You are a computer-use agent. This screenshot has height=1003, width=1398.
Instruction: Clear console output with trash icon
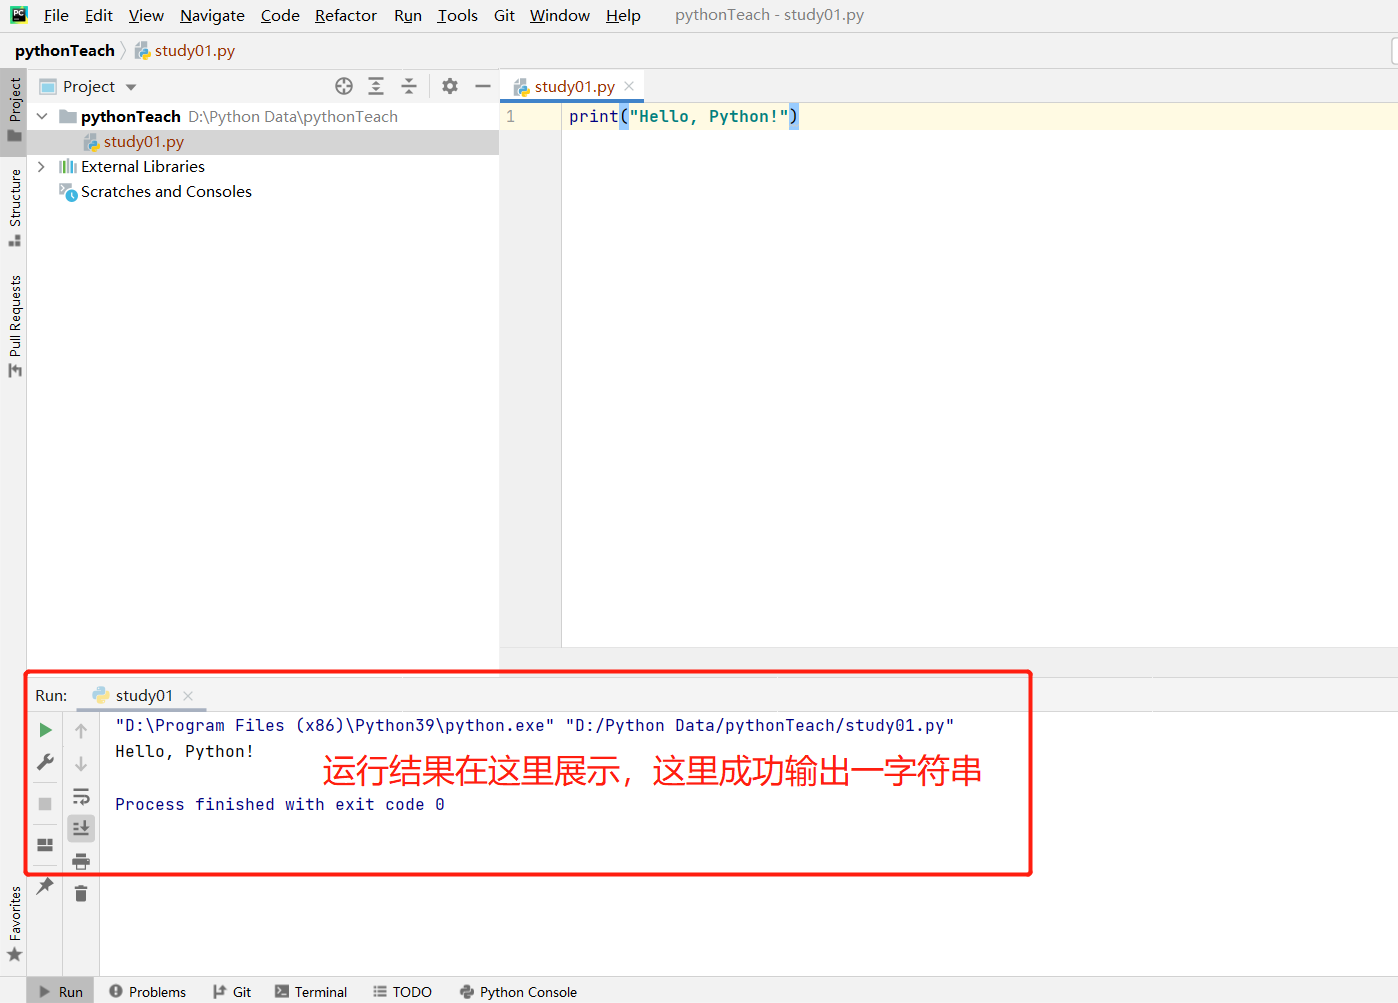[81, 893]
